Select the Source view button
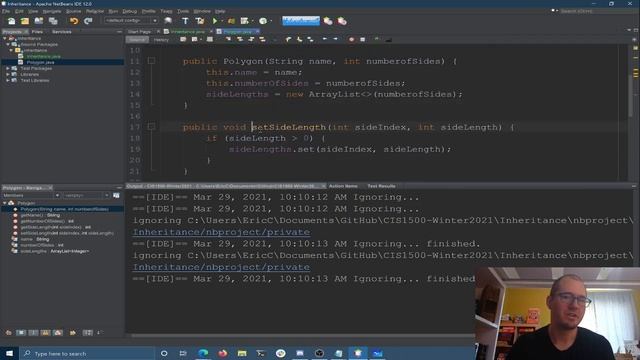Viewport: 640px width, 360px height. (137, 40)
